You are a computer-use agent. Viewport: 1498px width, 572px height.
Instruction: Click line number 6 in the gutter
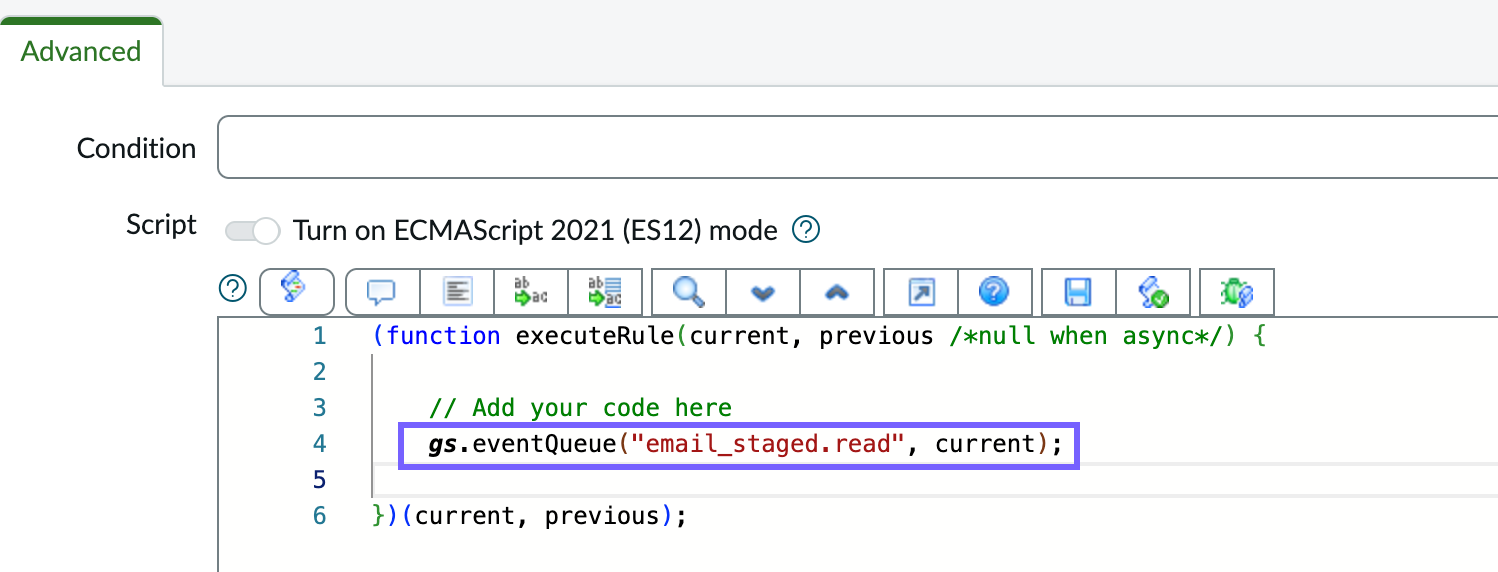coord(319,516)
